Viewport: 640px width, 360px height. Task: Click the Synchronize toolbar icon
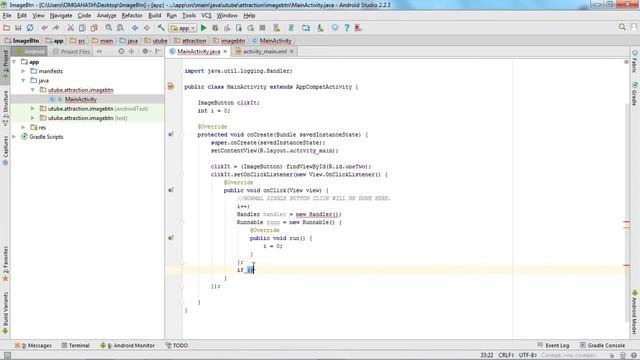click(x=30, y=28)
